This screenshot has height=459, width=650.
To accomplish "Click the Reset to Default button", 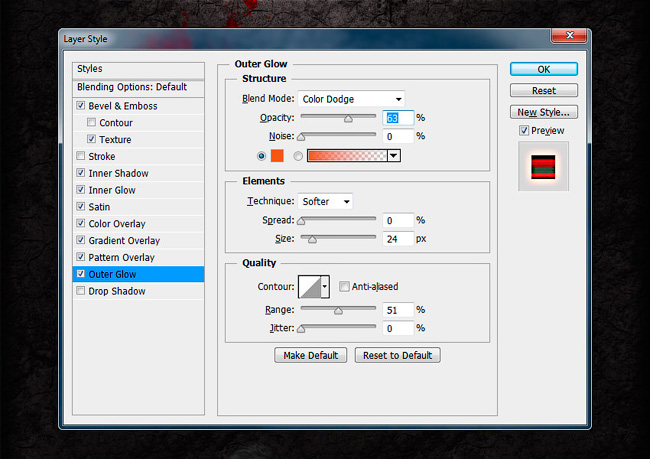I will click(398, 355).
